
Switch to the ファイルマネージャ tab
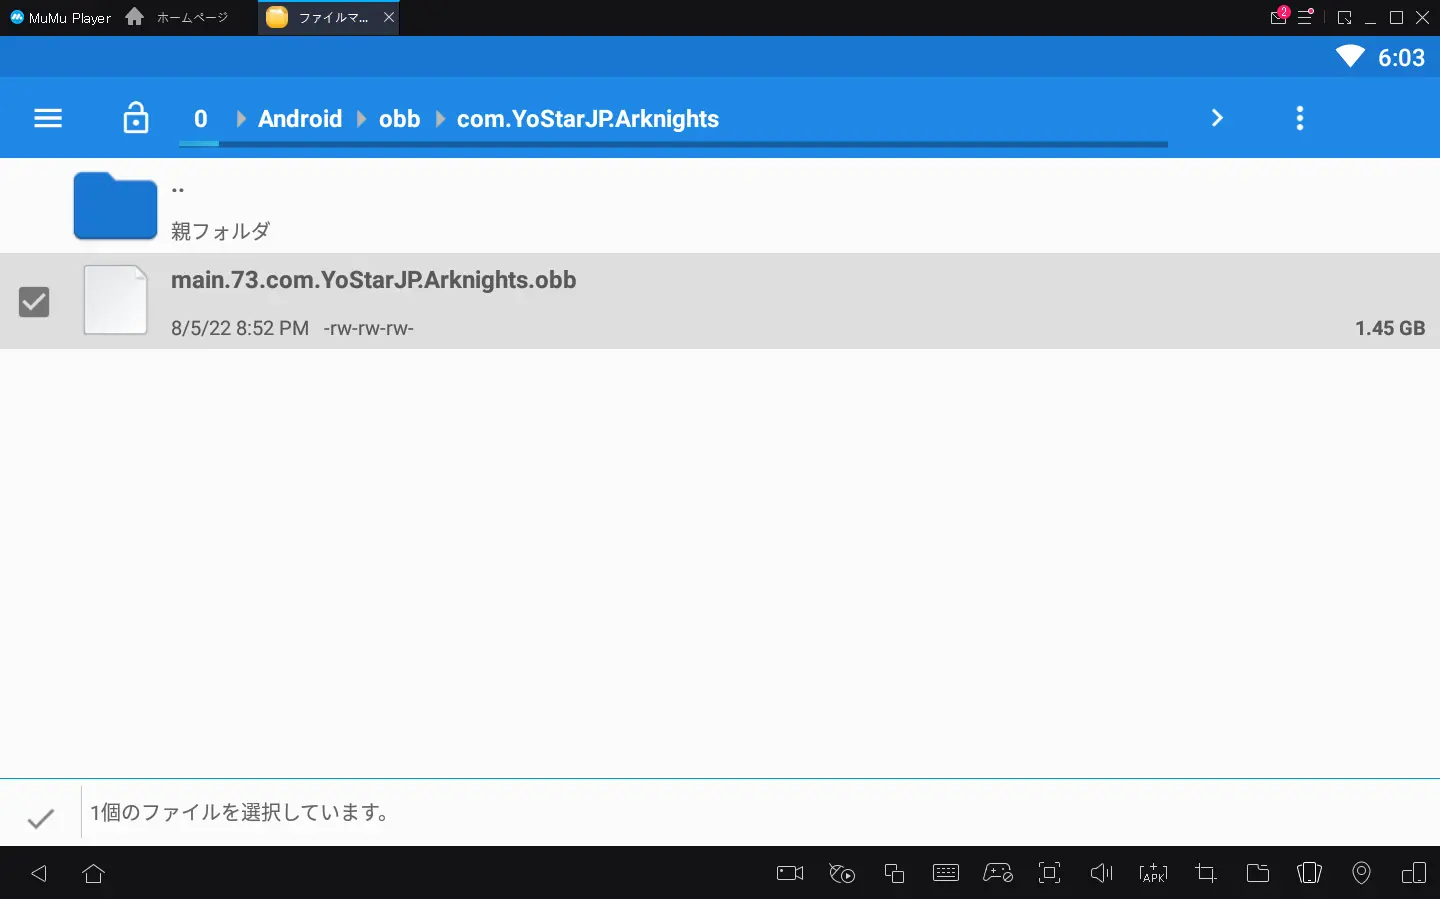pyautogui.click(x=322, y=17)
